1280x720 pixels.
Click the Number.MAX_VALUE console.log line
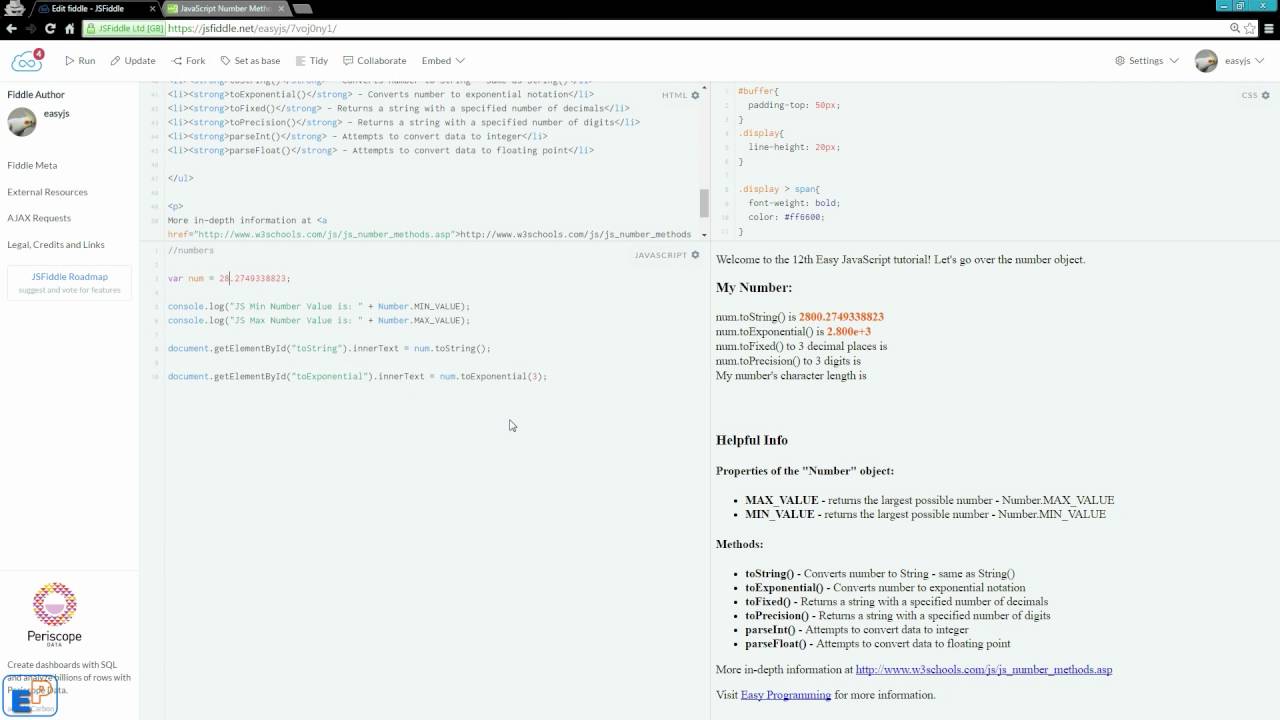point(319,320)
